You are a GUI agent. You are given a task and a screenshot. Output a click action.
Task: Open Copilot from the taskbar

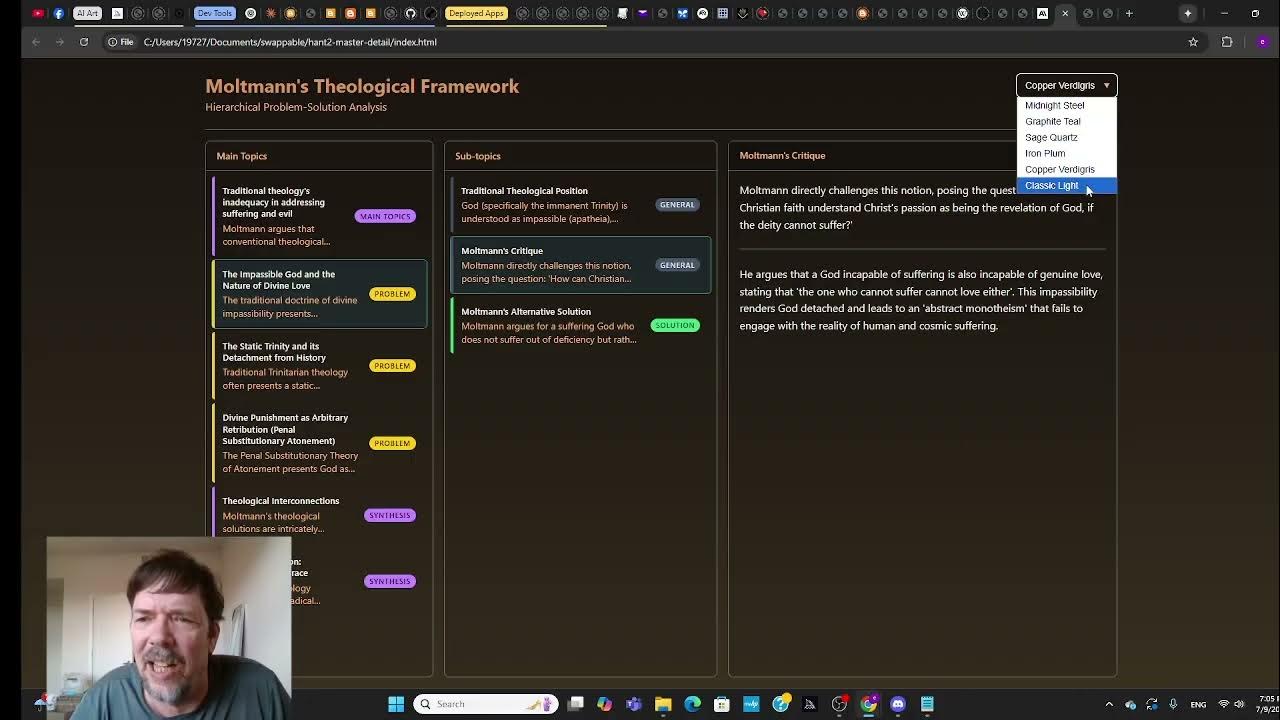click(x=604, y=703)
